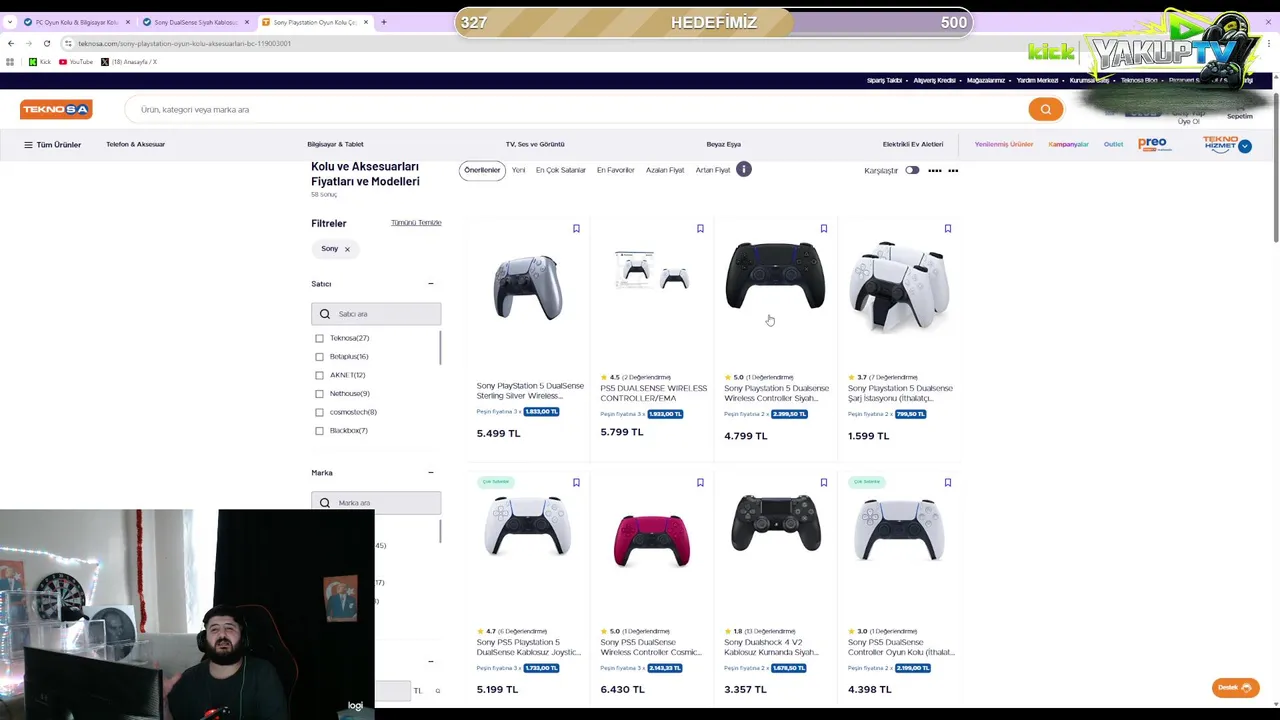Open the Kick bookmark
Viewport: 1280px width, 720px height.
point(40,62)
